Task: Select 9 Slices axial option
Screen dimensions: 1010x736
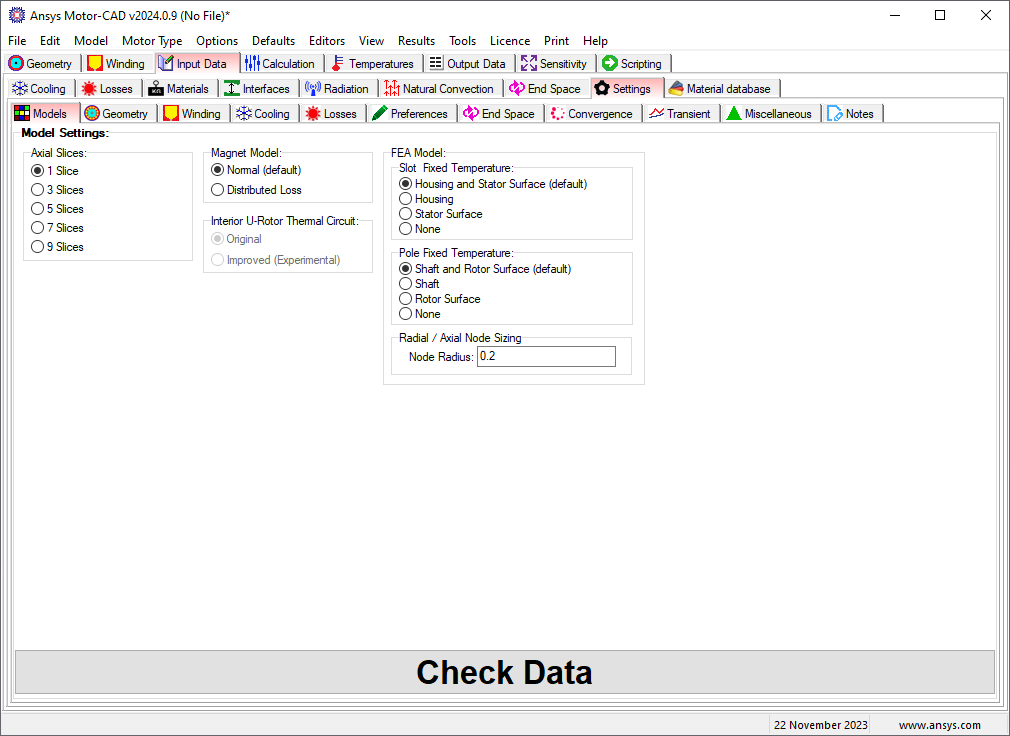Action: (x=57, y=247)
